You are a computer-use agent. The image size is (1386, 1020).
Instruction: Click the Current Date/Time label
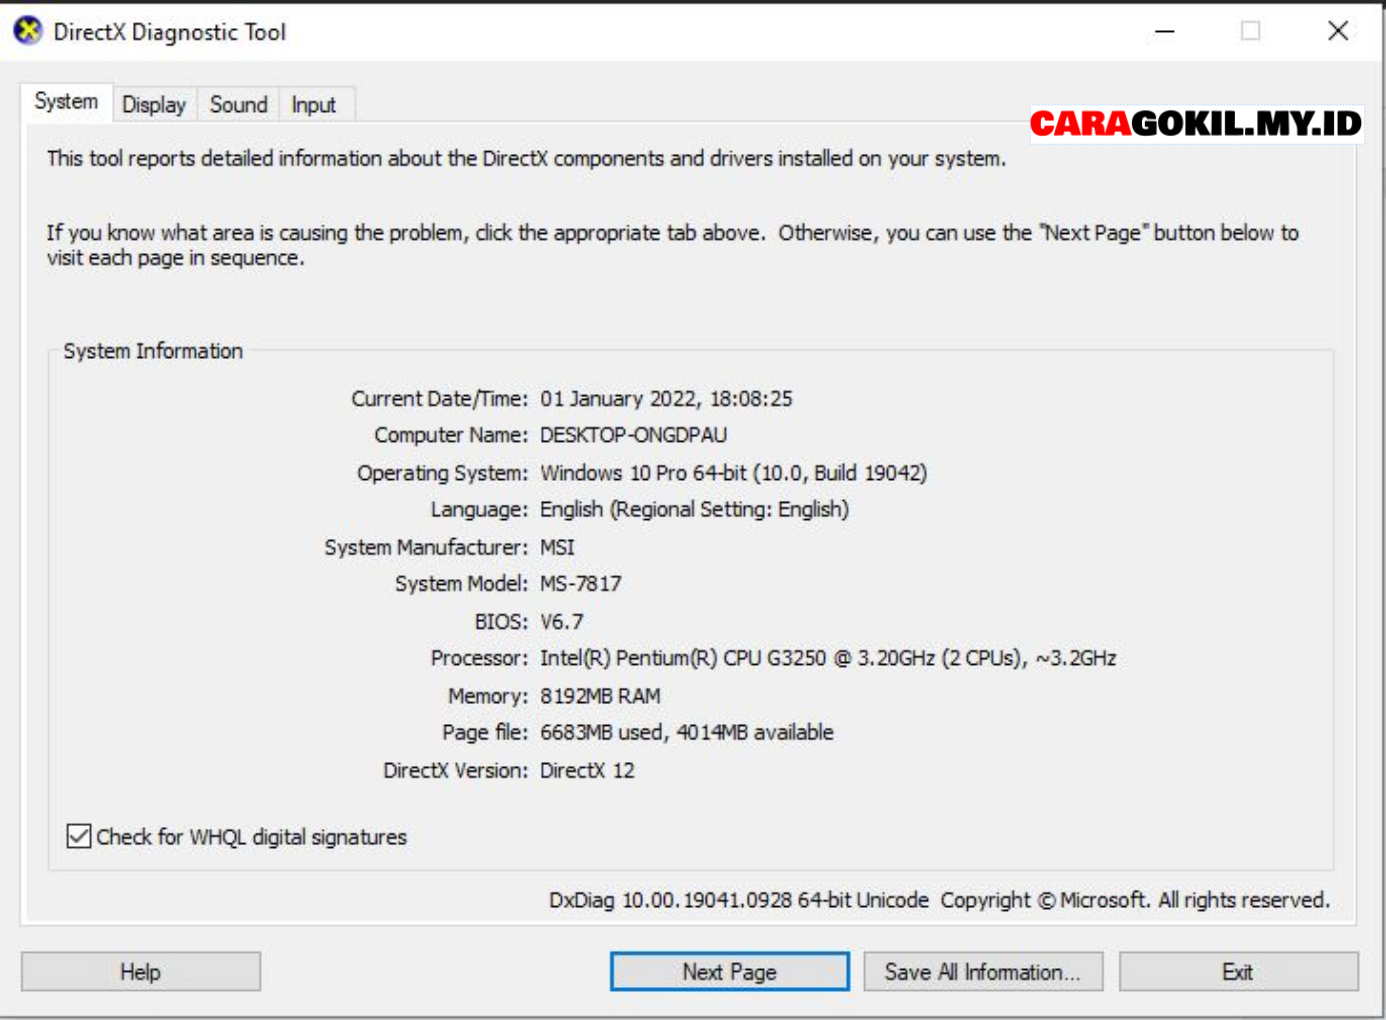439,399
